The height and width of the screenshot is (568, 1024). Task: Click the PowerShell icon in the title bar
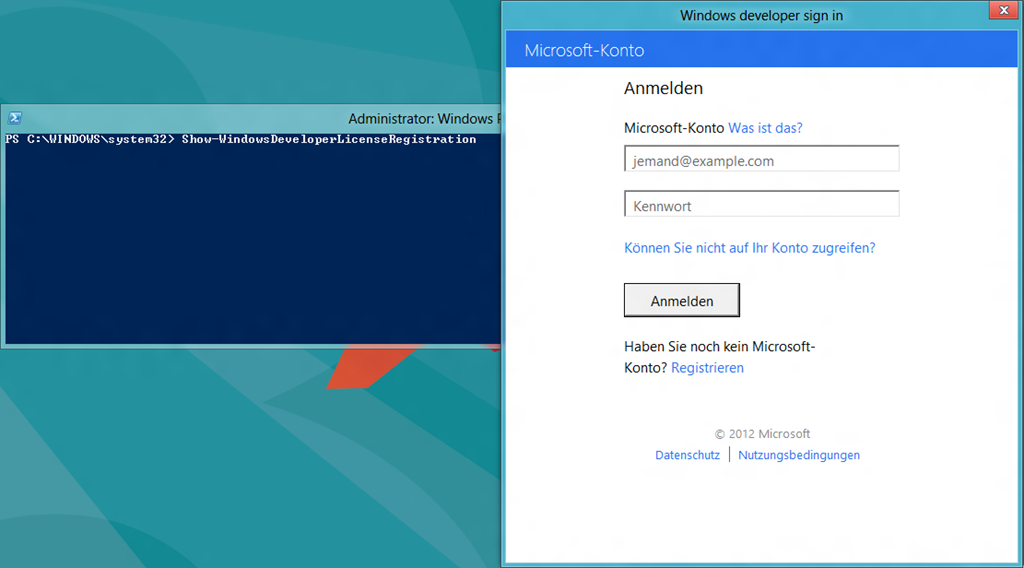(15, 118)
